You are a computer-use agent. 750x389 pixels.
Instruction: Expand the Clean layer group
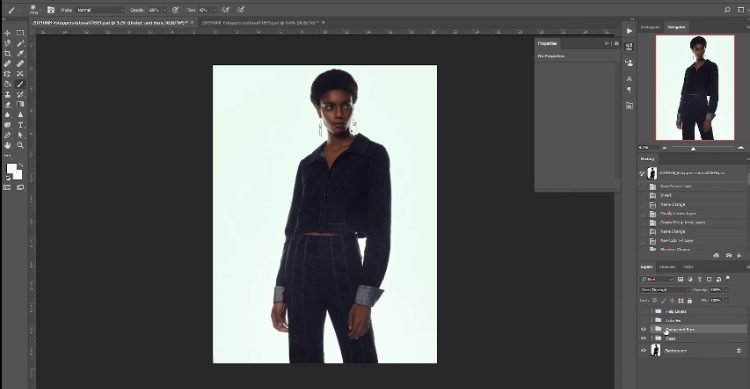tap(651, 338)
